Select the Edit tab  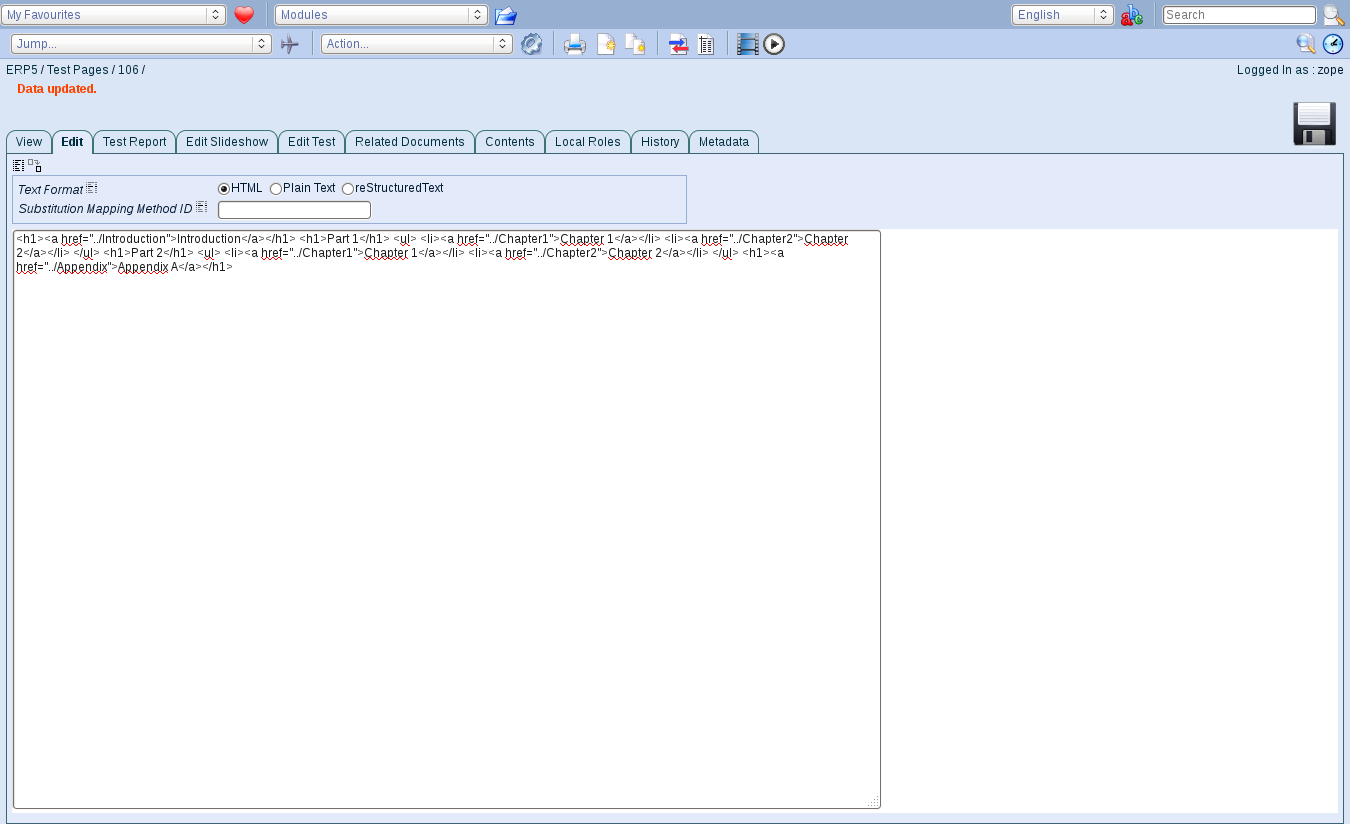[x=72, y=142]
